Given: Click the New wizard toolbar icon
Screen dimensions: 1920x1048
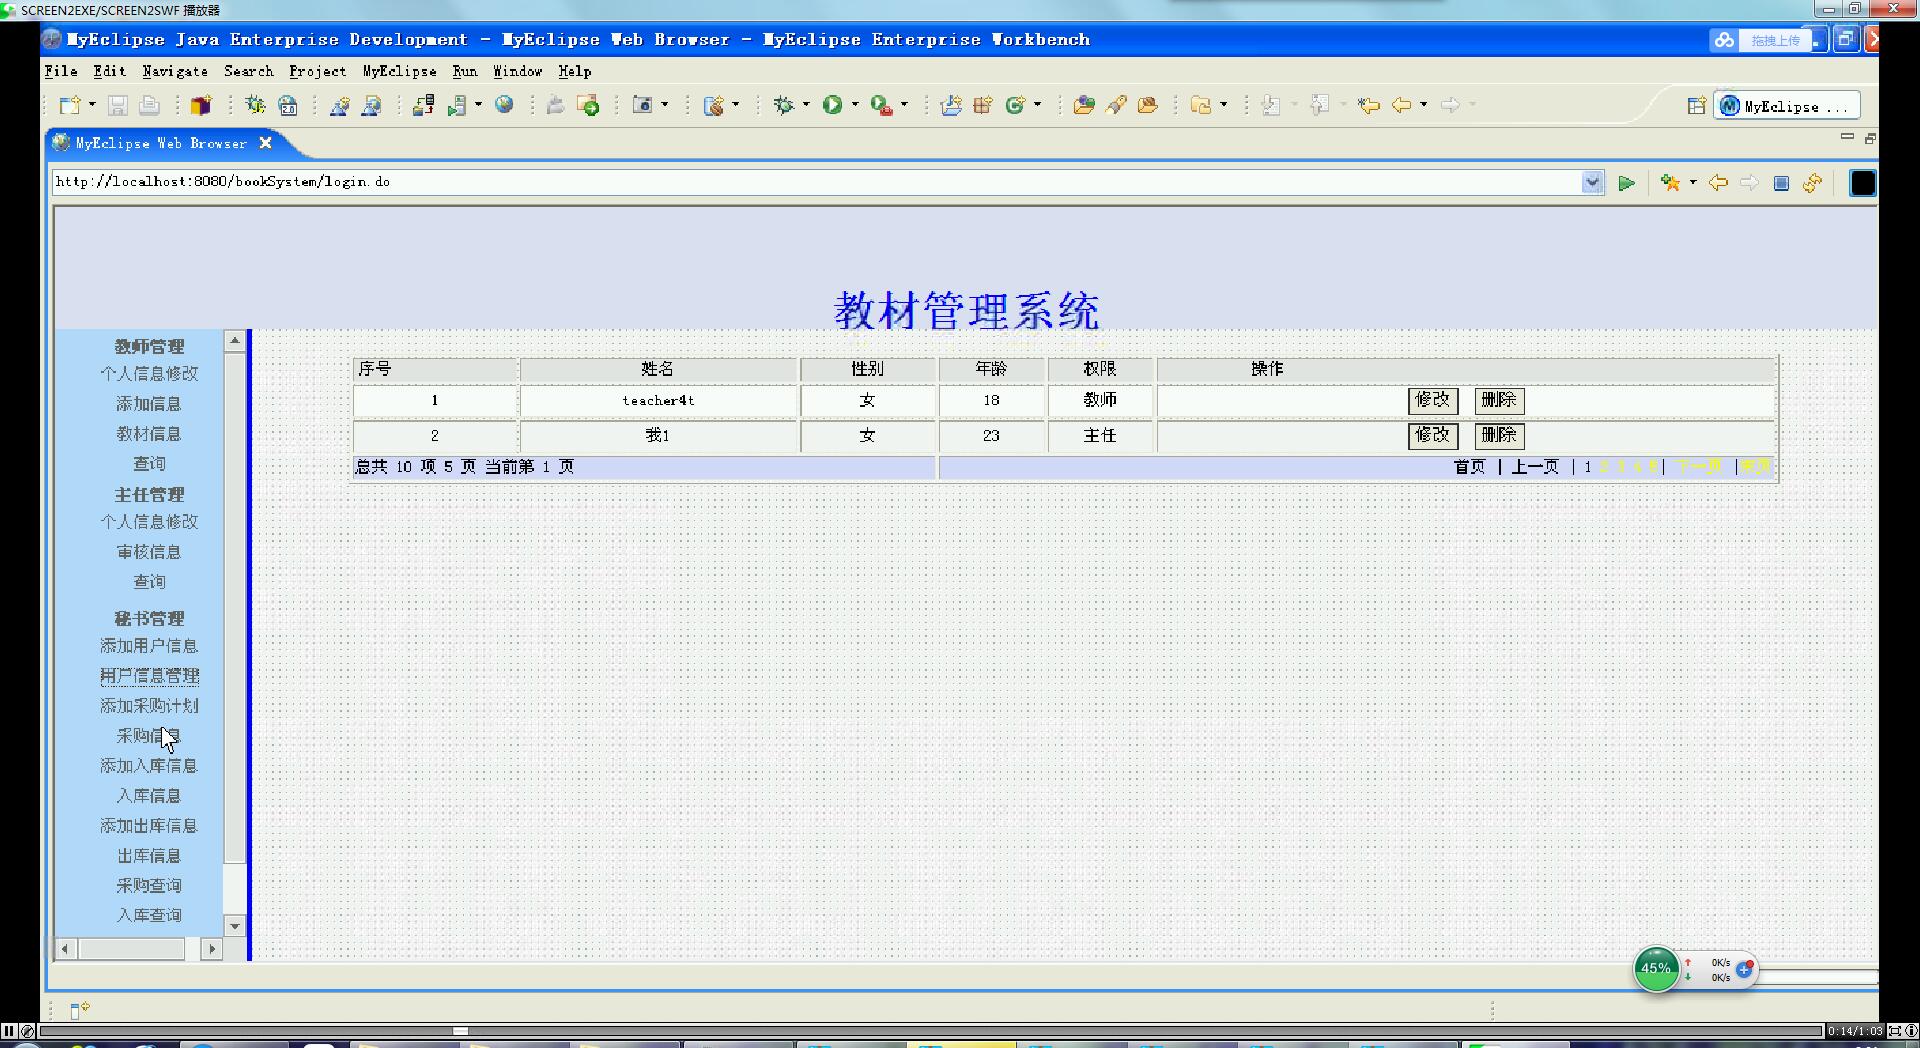Looking at the screenshot, I should [69, 105].
